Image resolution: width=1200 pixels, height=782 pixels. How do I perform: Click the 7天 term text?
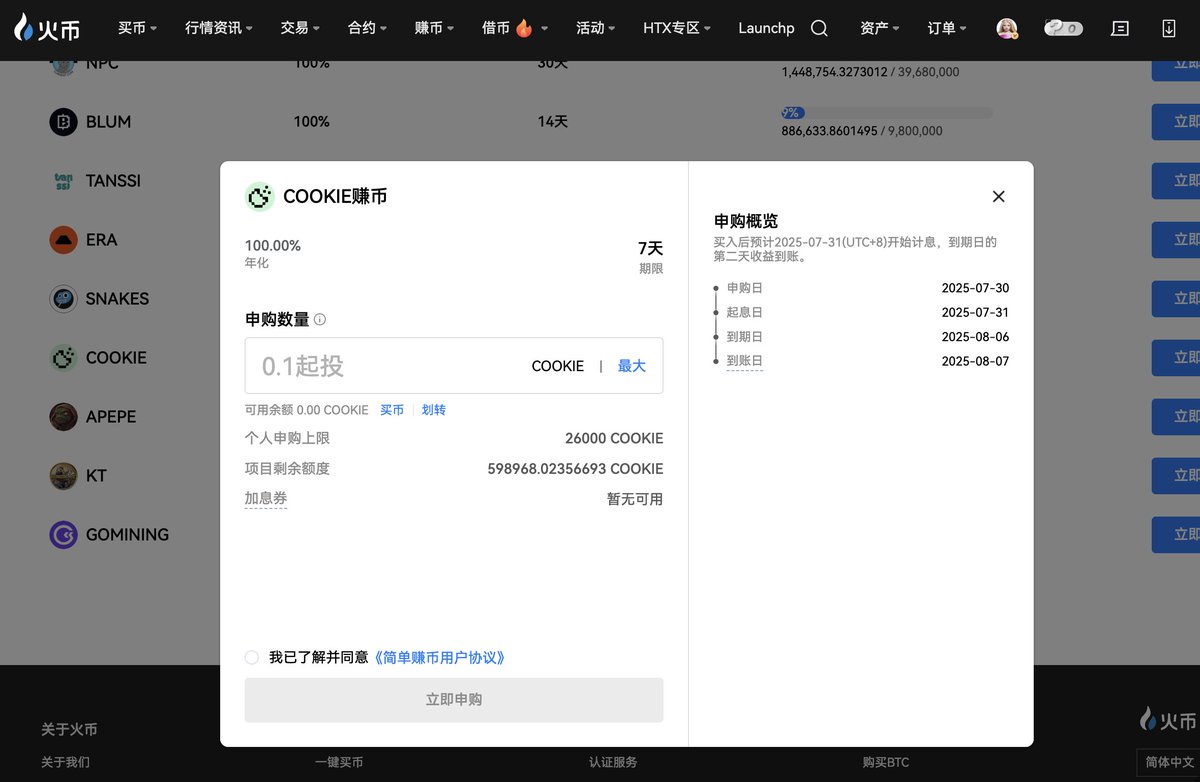pyautogui.click(x=651, y=248)
